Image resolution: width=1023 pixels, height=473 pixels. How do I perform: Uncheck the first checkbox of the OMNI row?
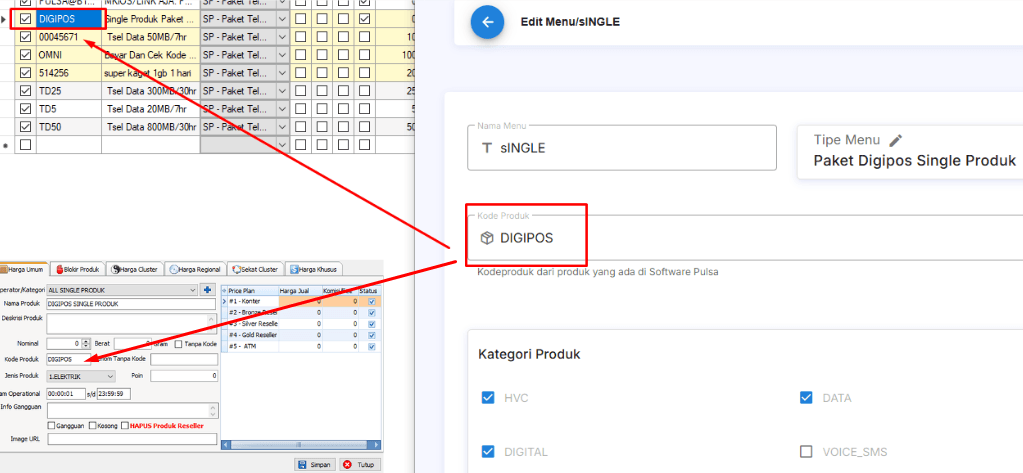tap(25, 55)
